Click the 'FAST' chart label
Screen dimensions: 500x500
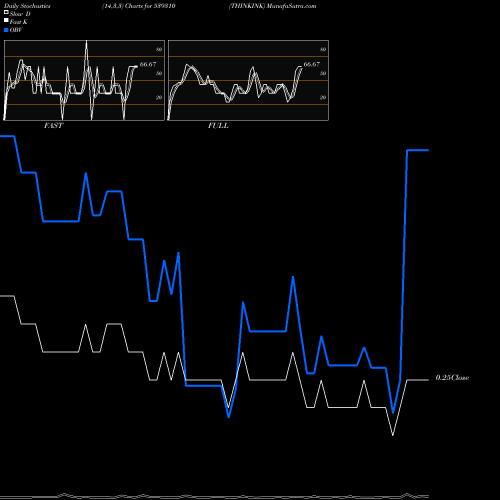tap(53, 126)
